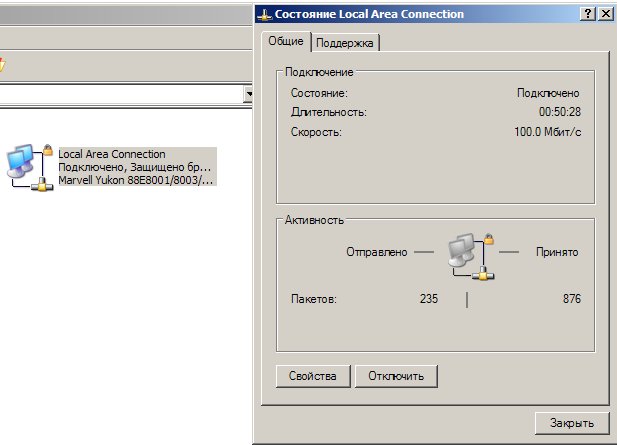Click the dialog title bar network icon

coord(264,15)
